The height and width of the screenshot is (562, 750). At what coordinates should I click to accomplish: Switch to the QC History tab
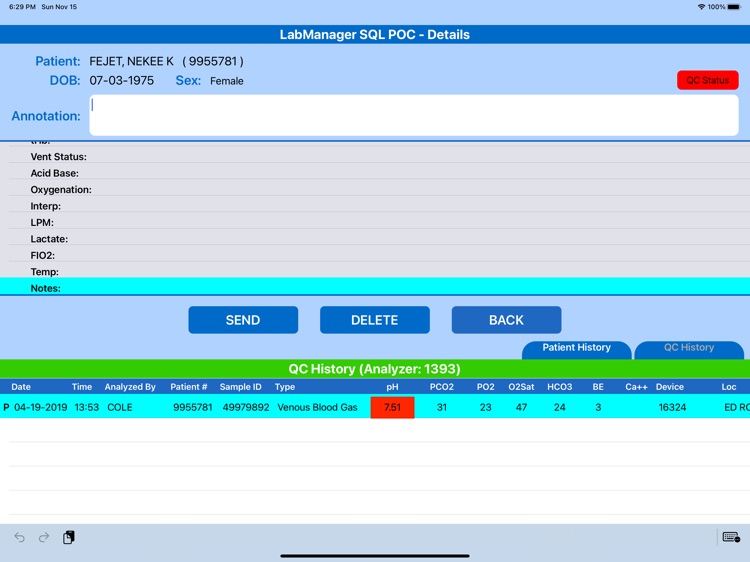tap(689, 349)
